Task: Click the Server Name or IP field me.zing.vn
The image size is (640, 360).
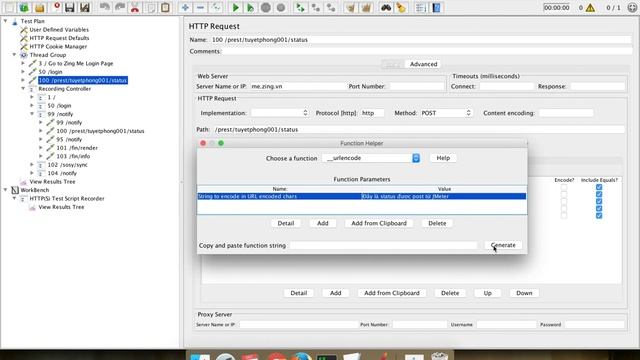Action: pyautogui.click(x=298, y=87)
